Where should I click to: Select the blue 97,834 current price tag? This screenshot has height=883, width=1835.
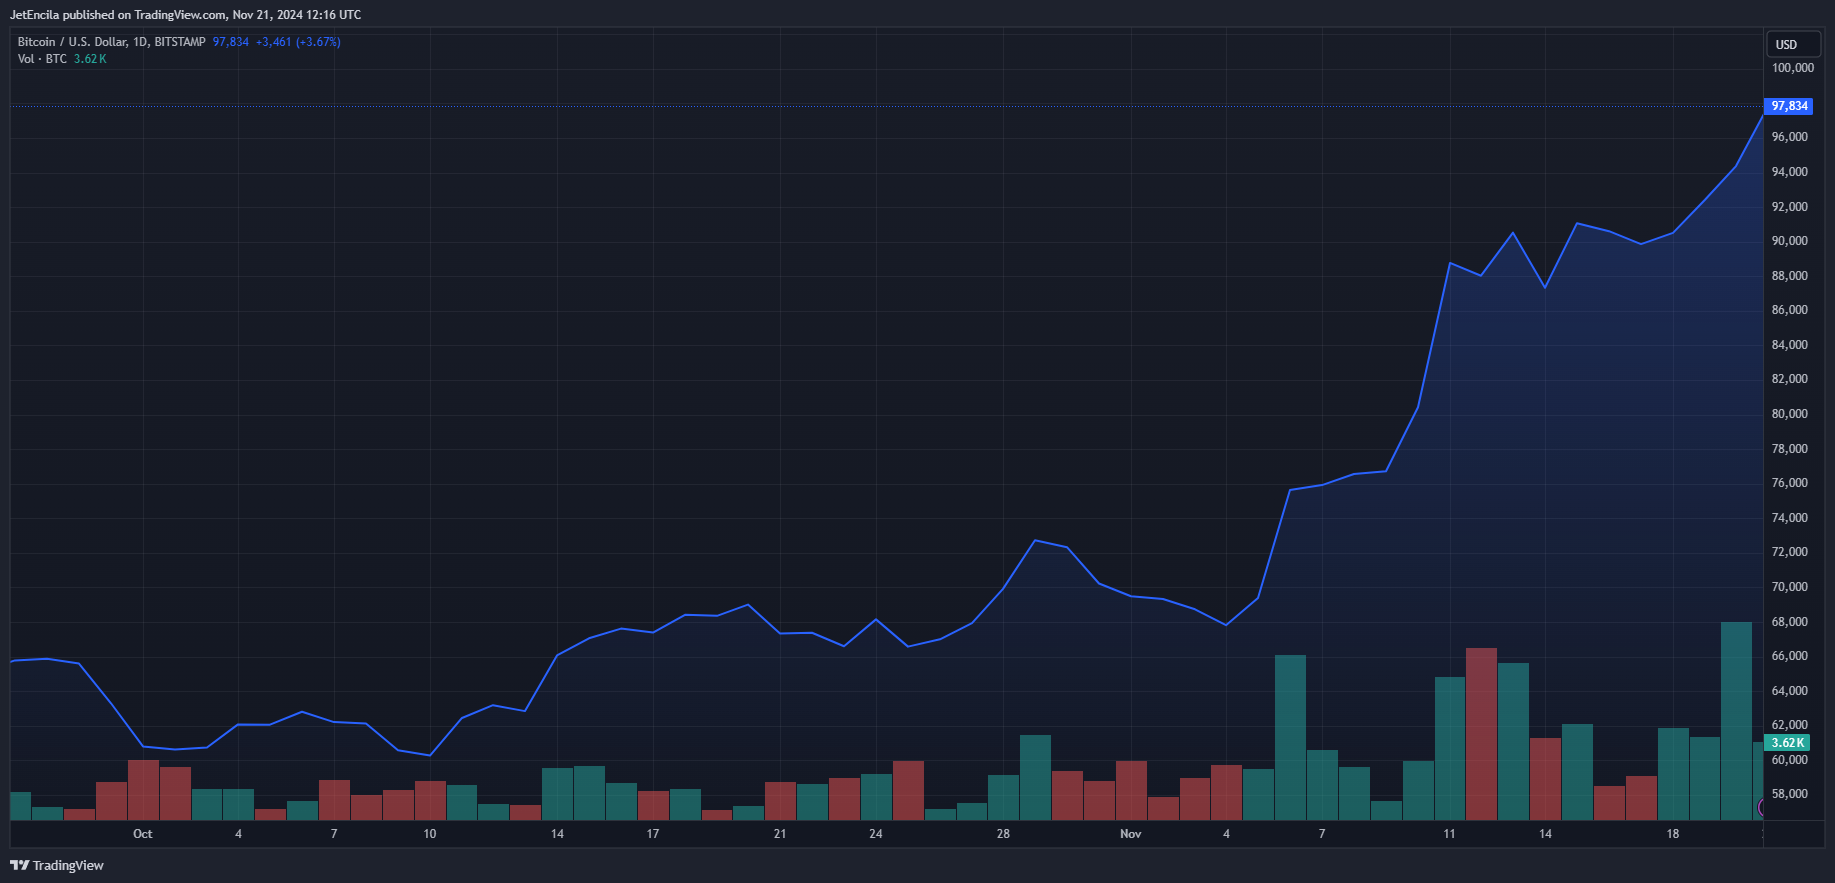tap(1788, 106)
